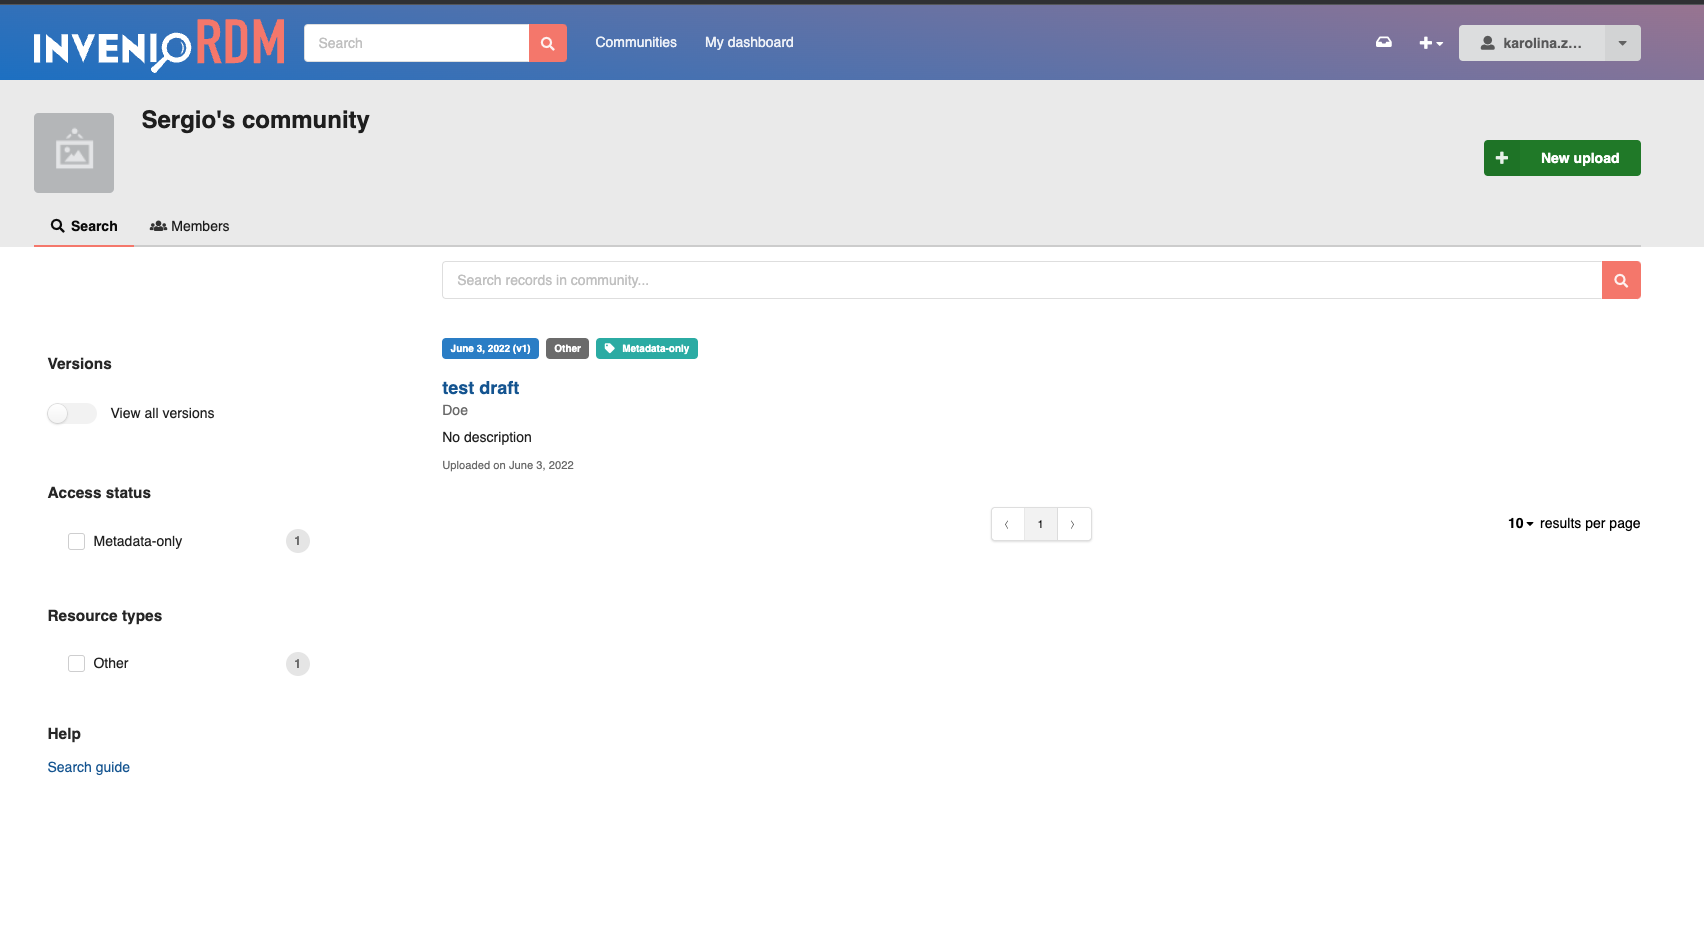Click the header search magnifier icon
This screenshot has height=933, width=1704.
pos(547,43)
